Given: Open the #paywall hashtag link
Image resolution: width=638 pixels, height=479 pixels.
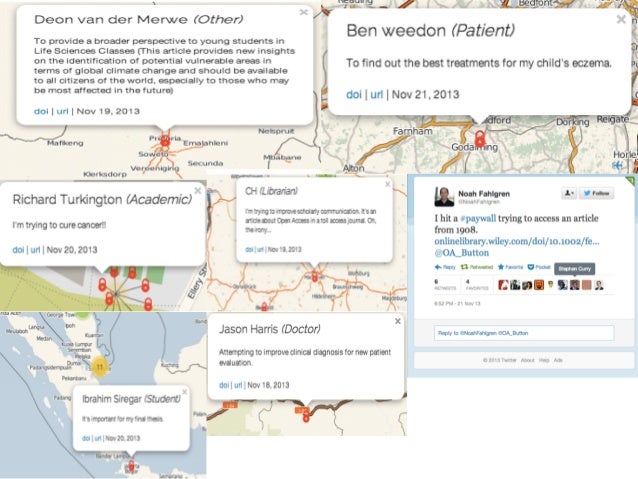Looking at the screenshot, I should point(478,218).
